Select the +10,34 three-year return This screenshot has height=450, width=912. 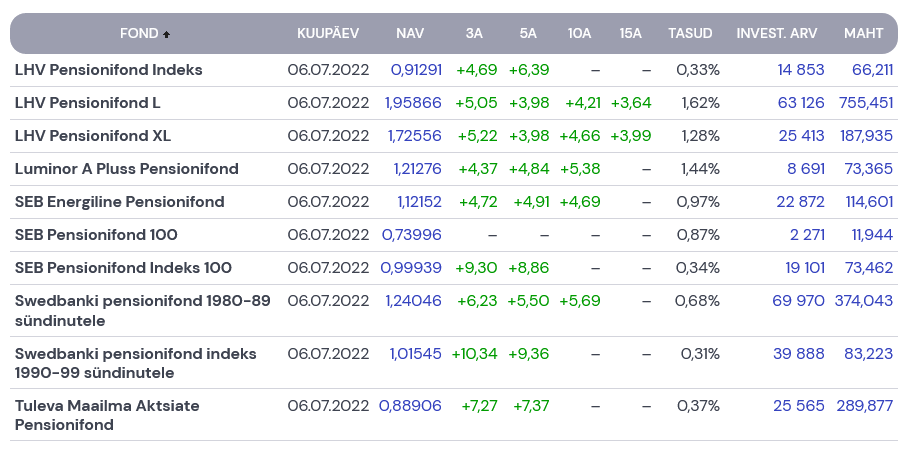tap(475, 354)
